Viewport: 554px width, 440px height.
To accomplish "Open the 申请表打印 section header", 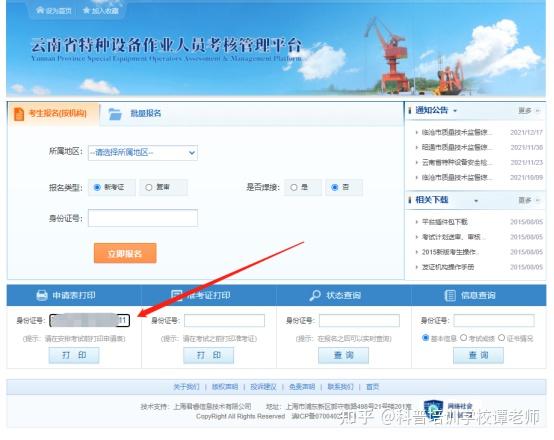I will coord(73,295).
